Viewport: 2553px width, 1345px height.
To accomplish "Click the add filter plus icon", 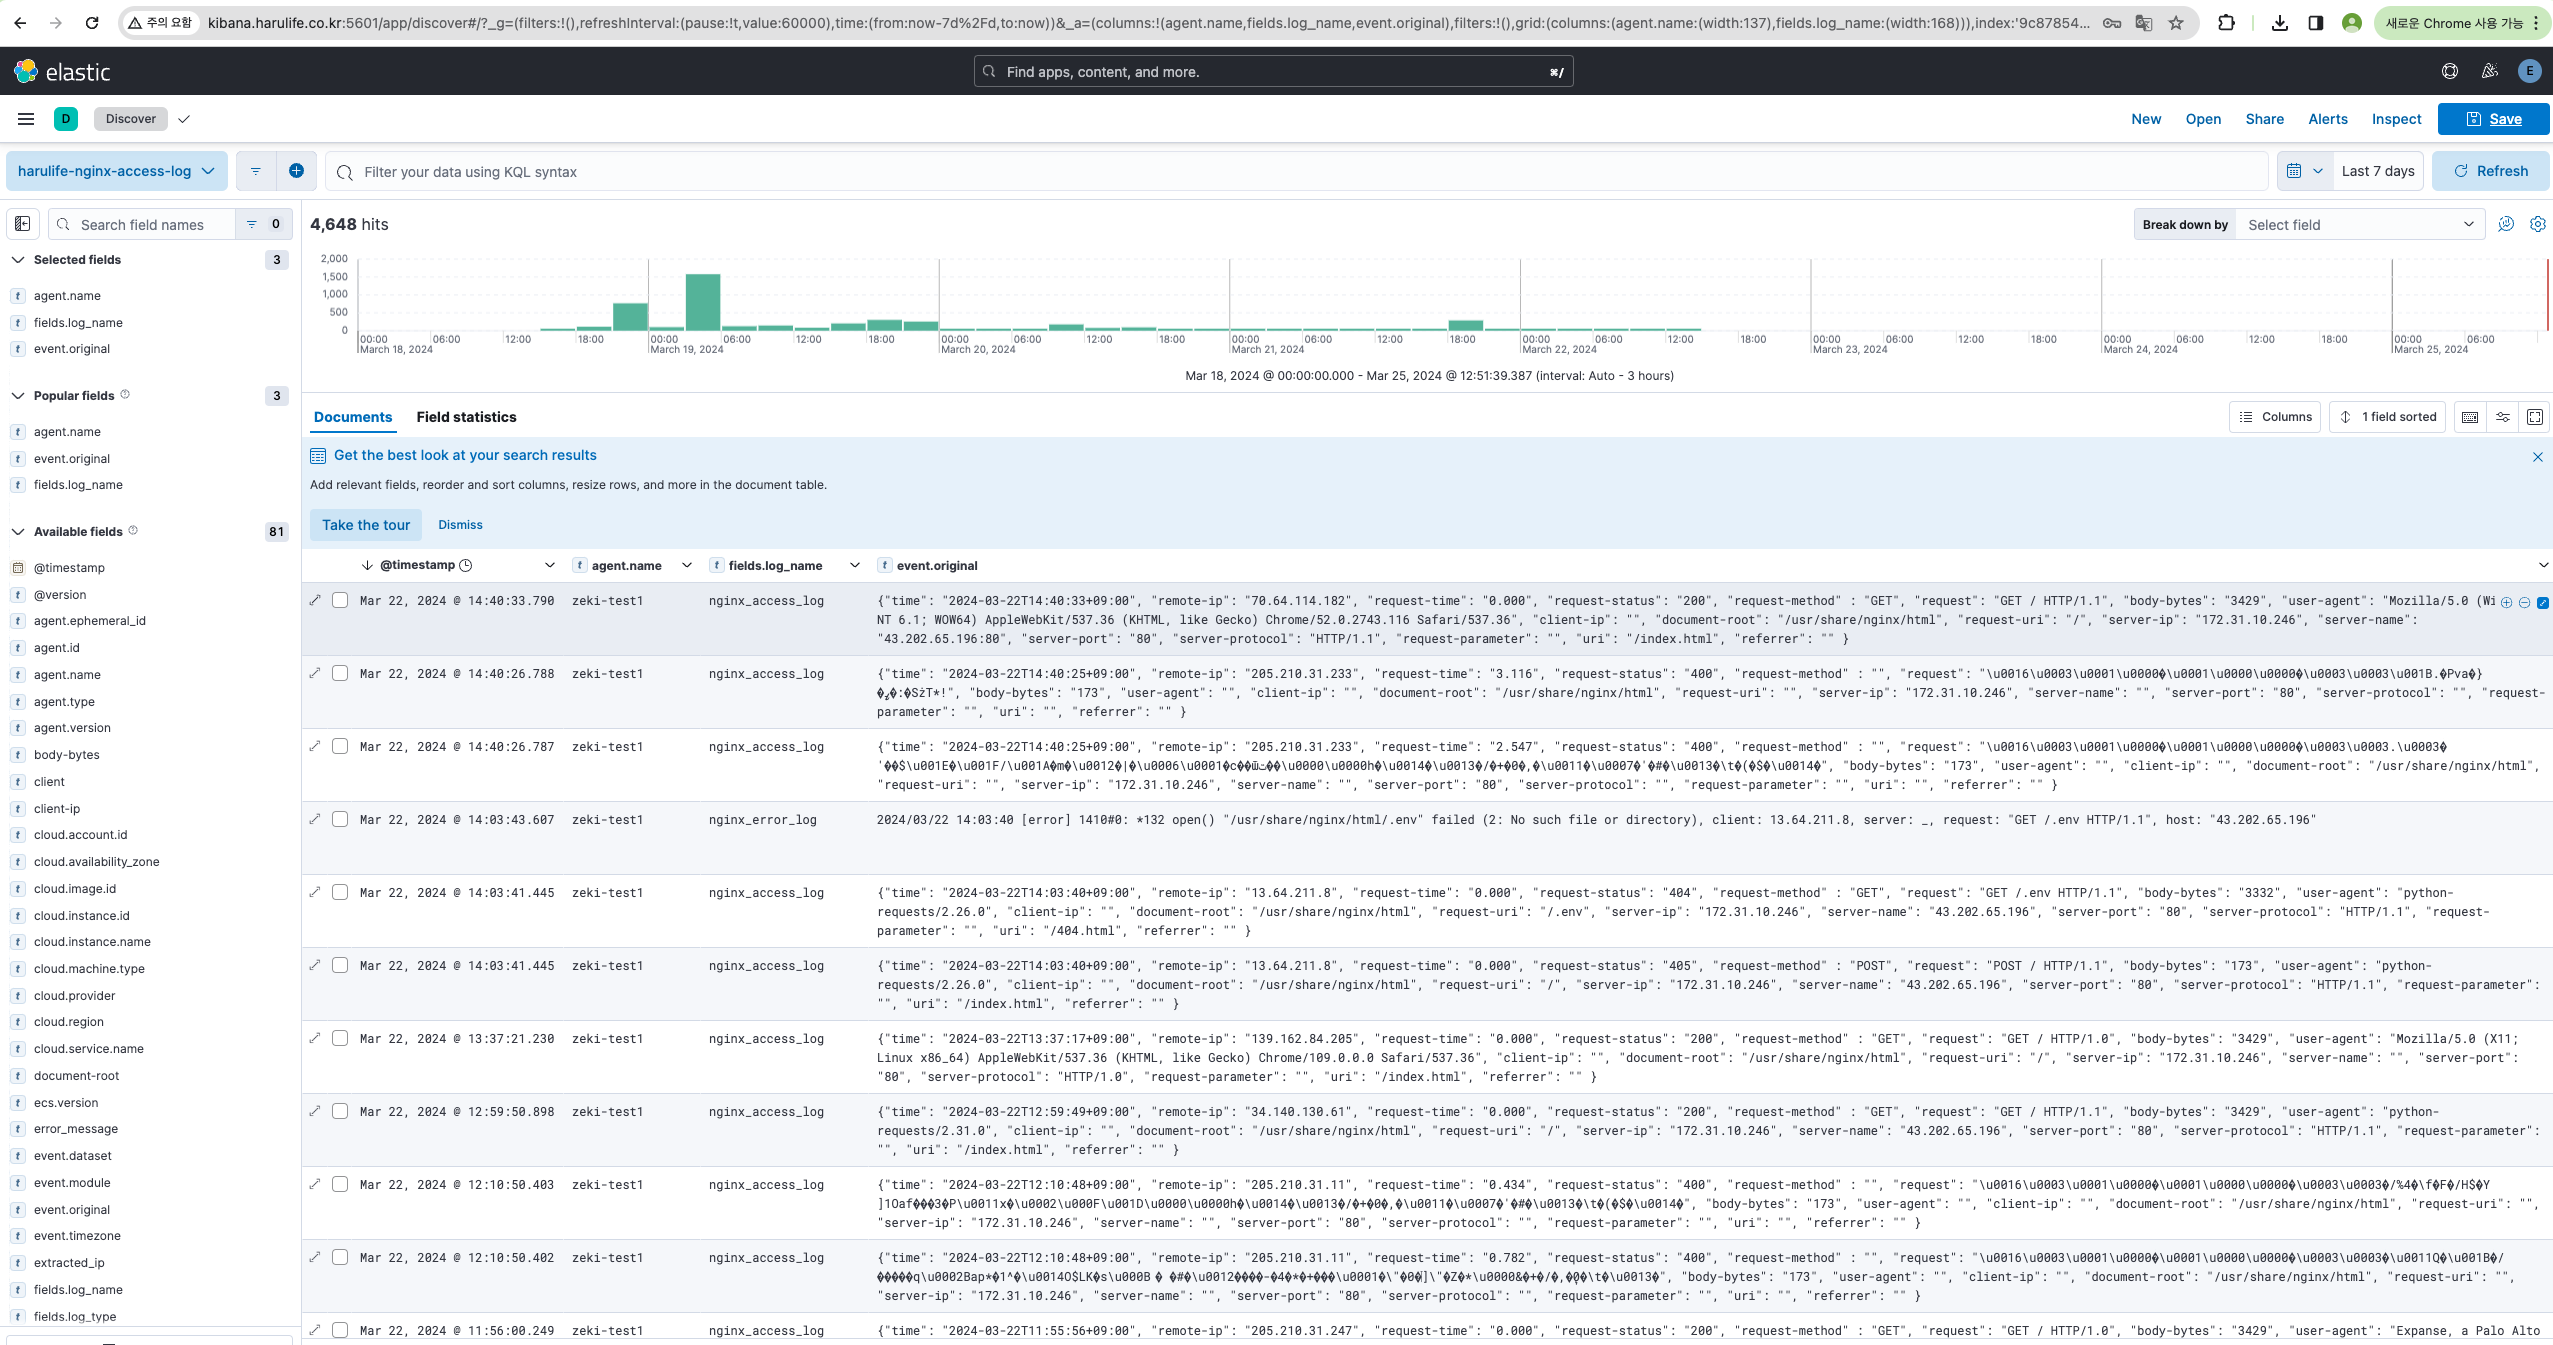I will coord(296,171).
